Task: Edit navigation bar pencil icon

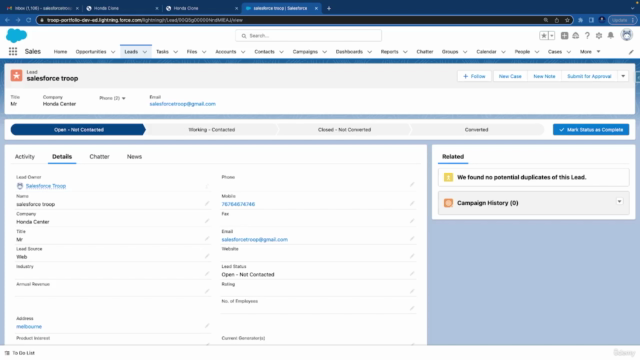Action: pos(631,52)
